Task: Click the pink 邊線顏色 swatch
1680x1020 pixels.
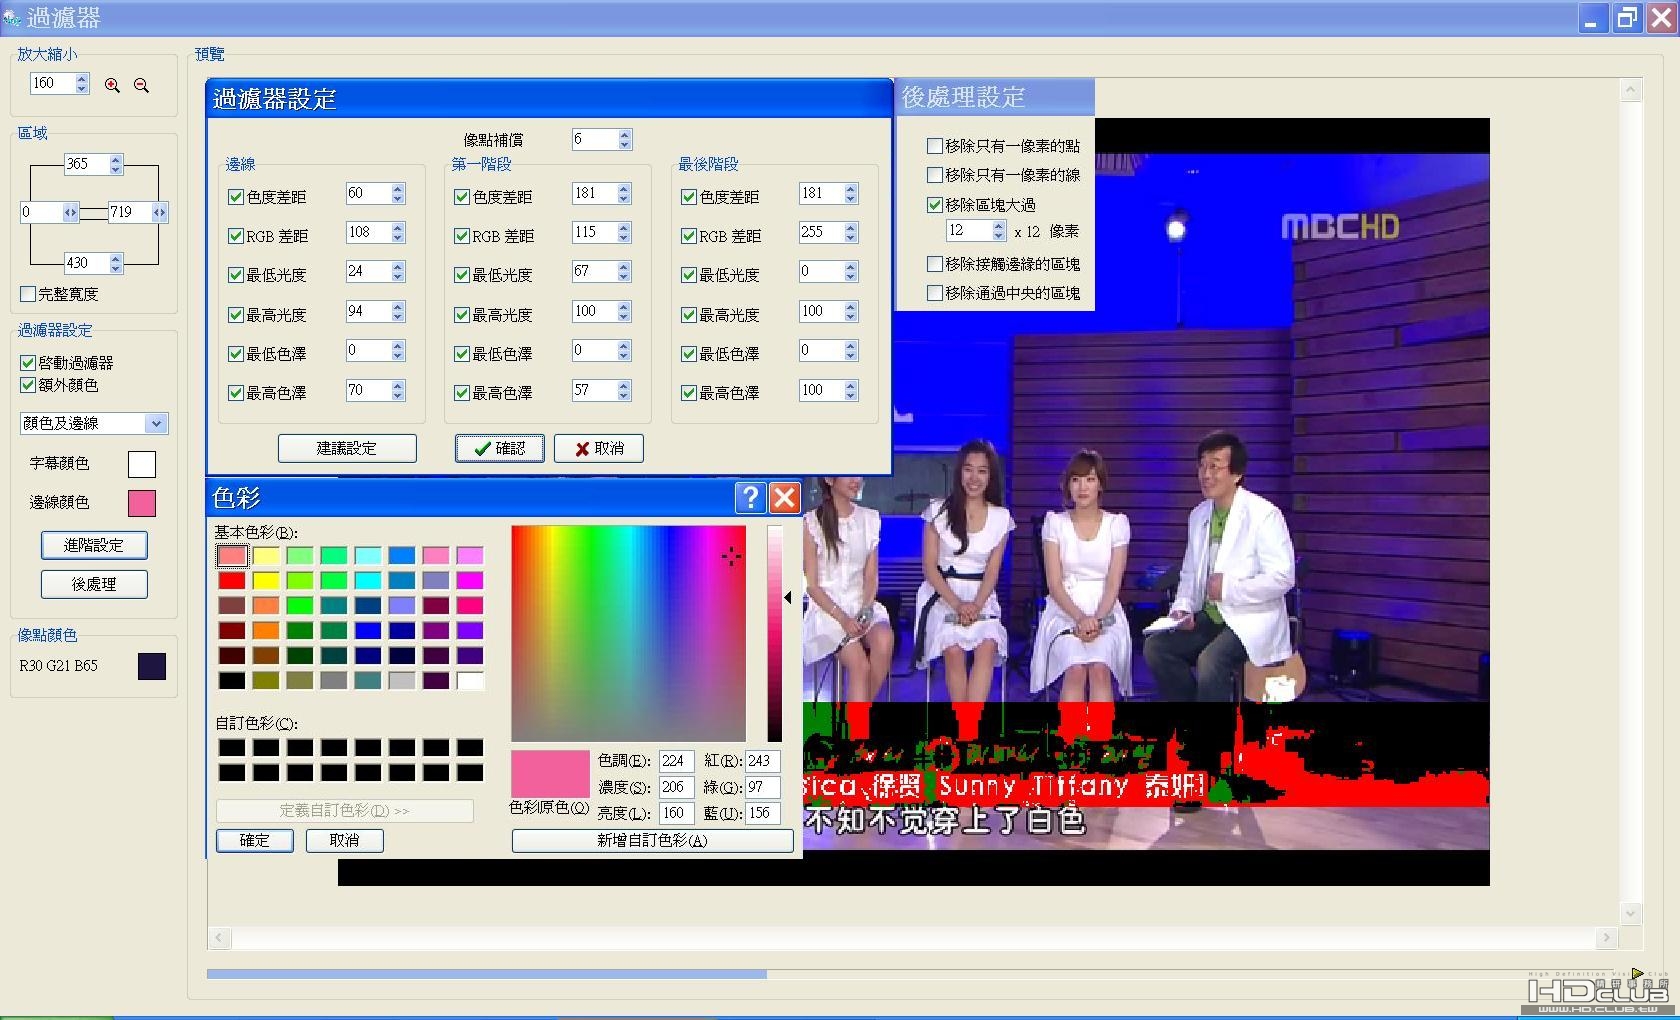Action: (x=142, y=503)
